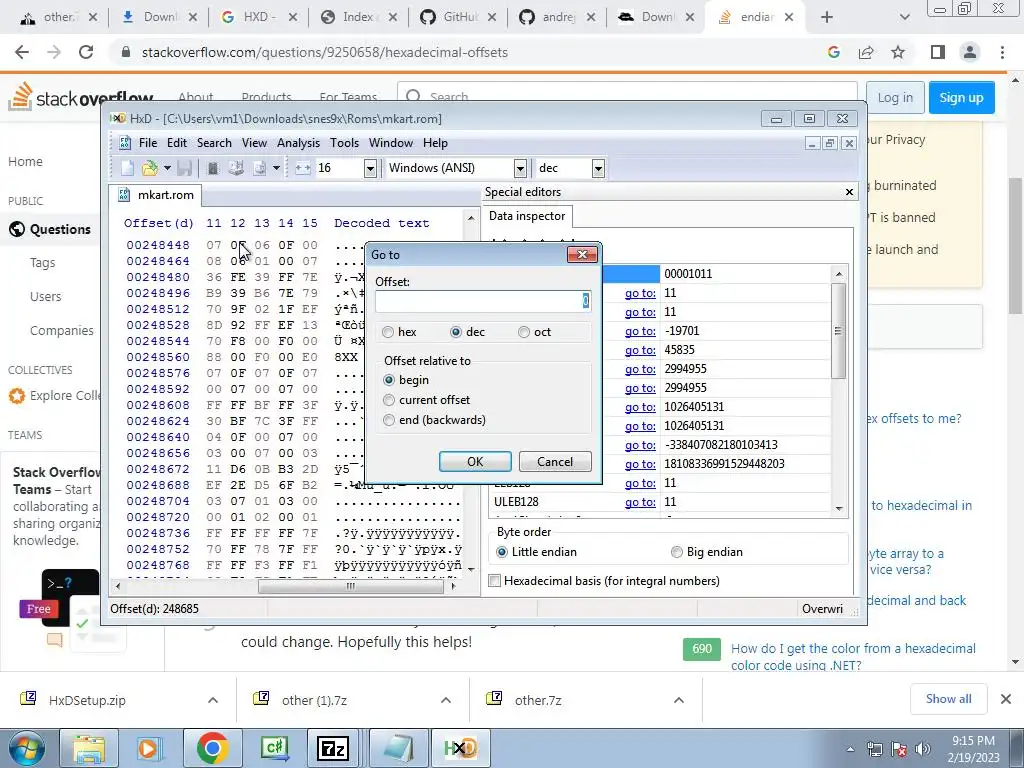
Task: Select the hex radio button
Action: click(389, 332)
